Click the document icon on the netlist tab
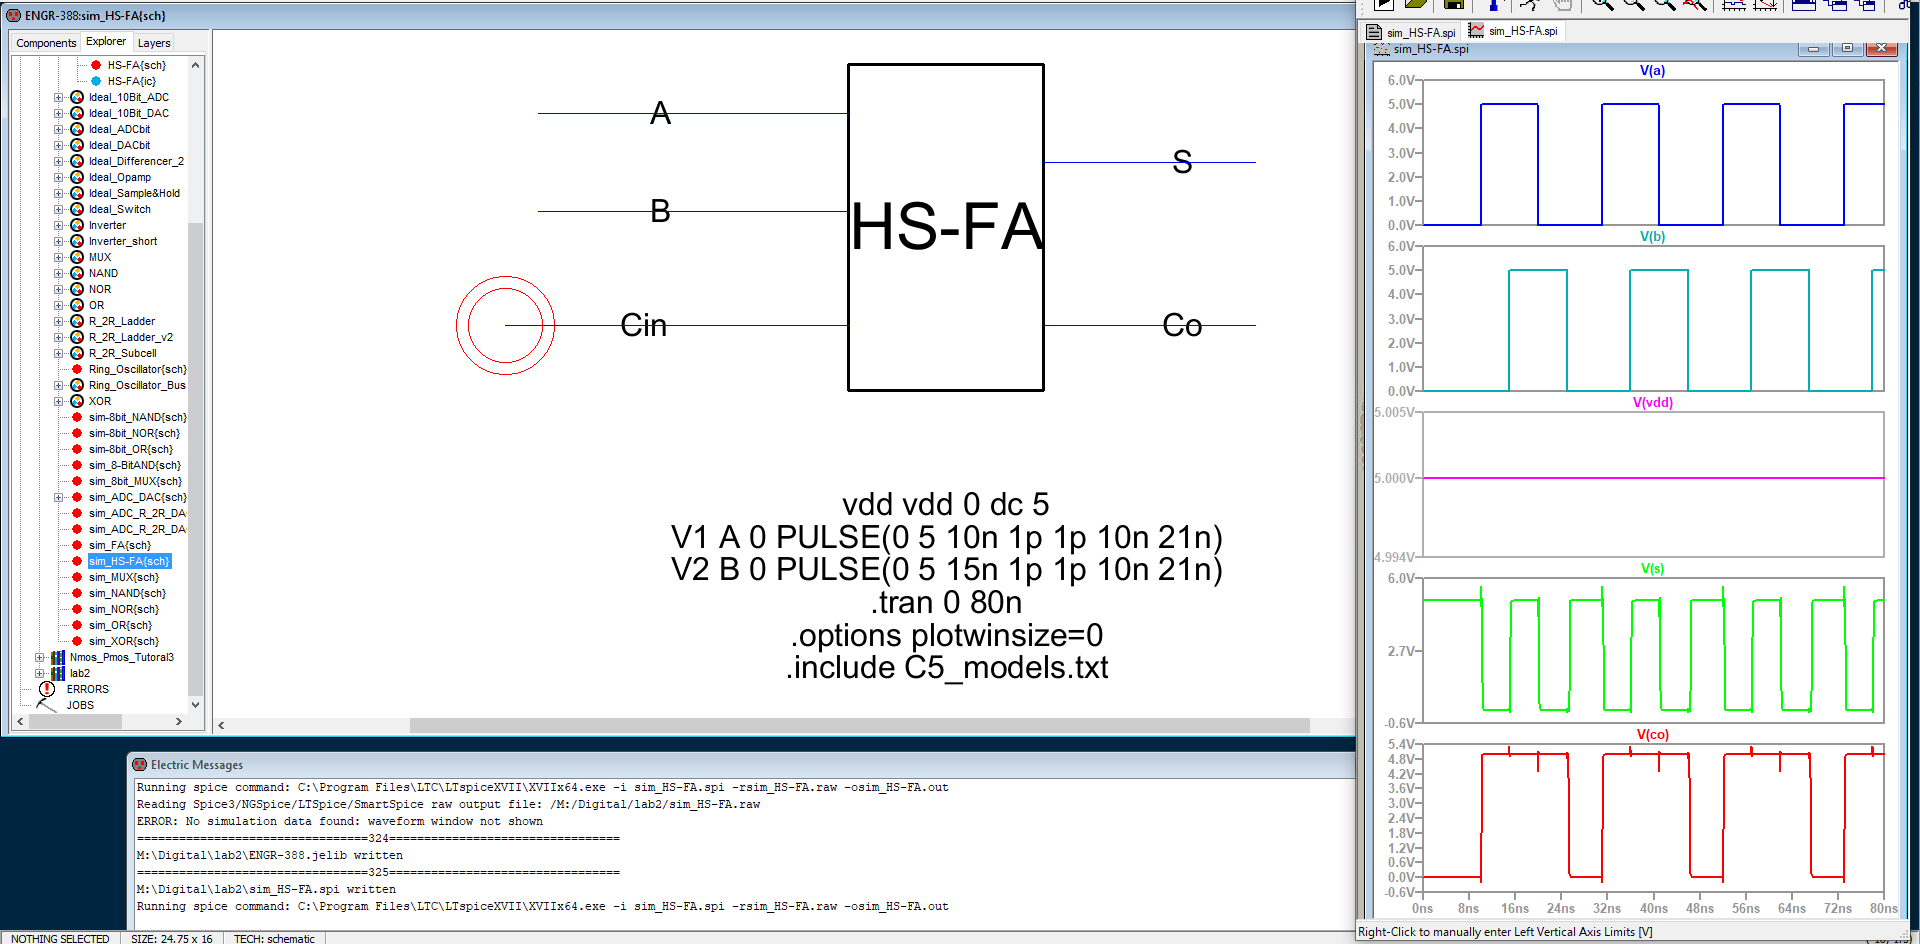 (x=1374, y=32)
